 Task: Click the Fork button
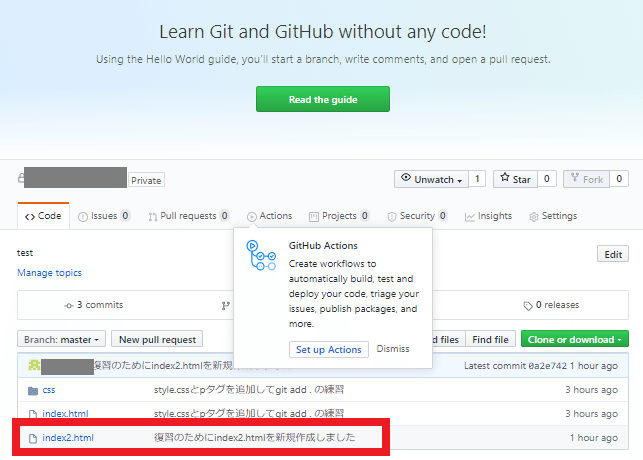point(586,179)
